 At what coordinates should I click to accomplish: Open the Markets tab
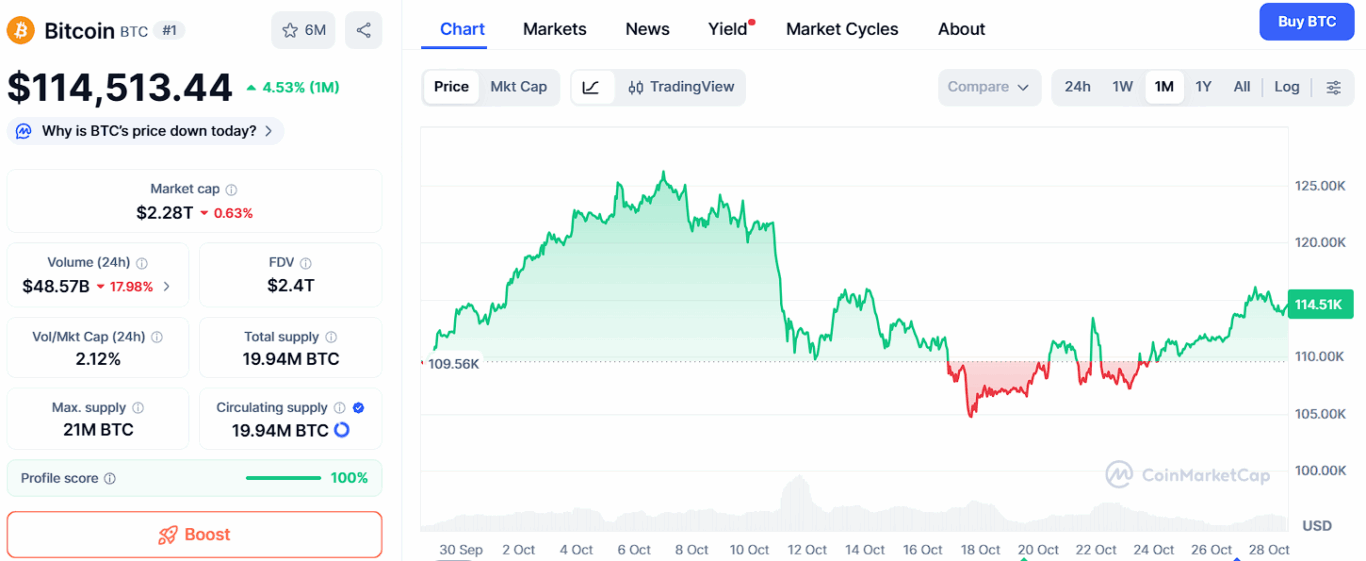click(554, 29)
